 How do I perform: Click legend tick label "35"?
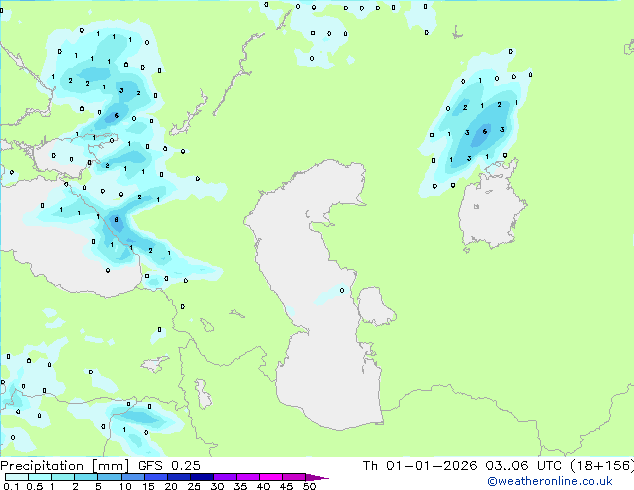point(240,486)
